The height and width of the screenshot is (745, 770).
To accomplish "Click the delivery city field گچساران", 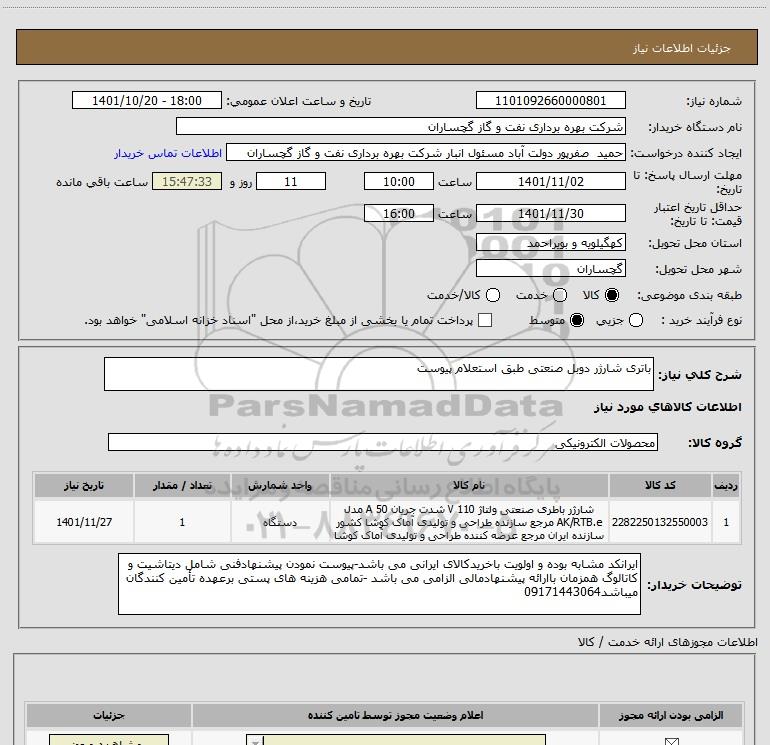I will coord(550,269).
